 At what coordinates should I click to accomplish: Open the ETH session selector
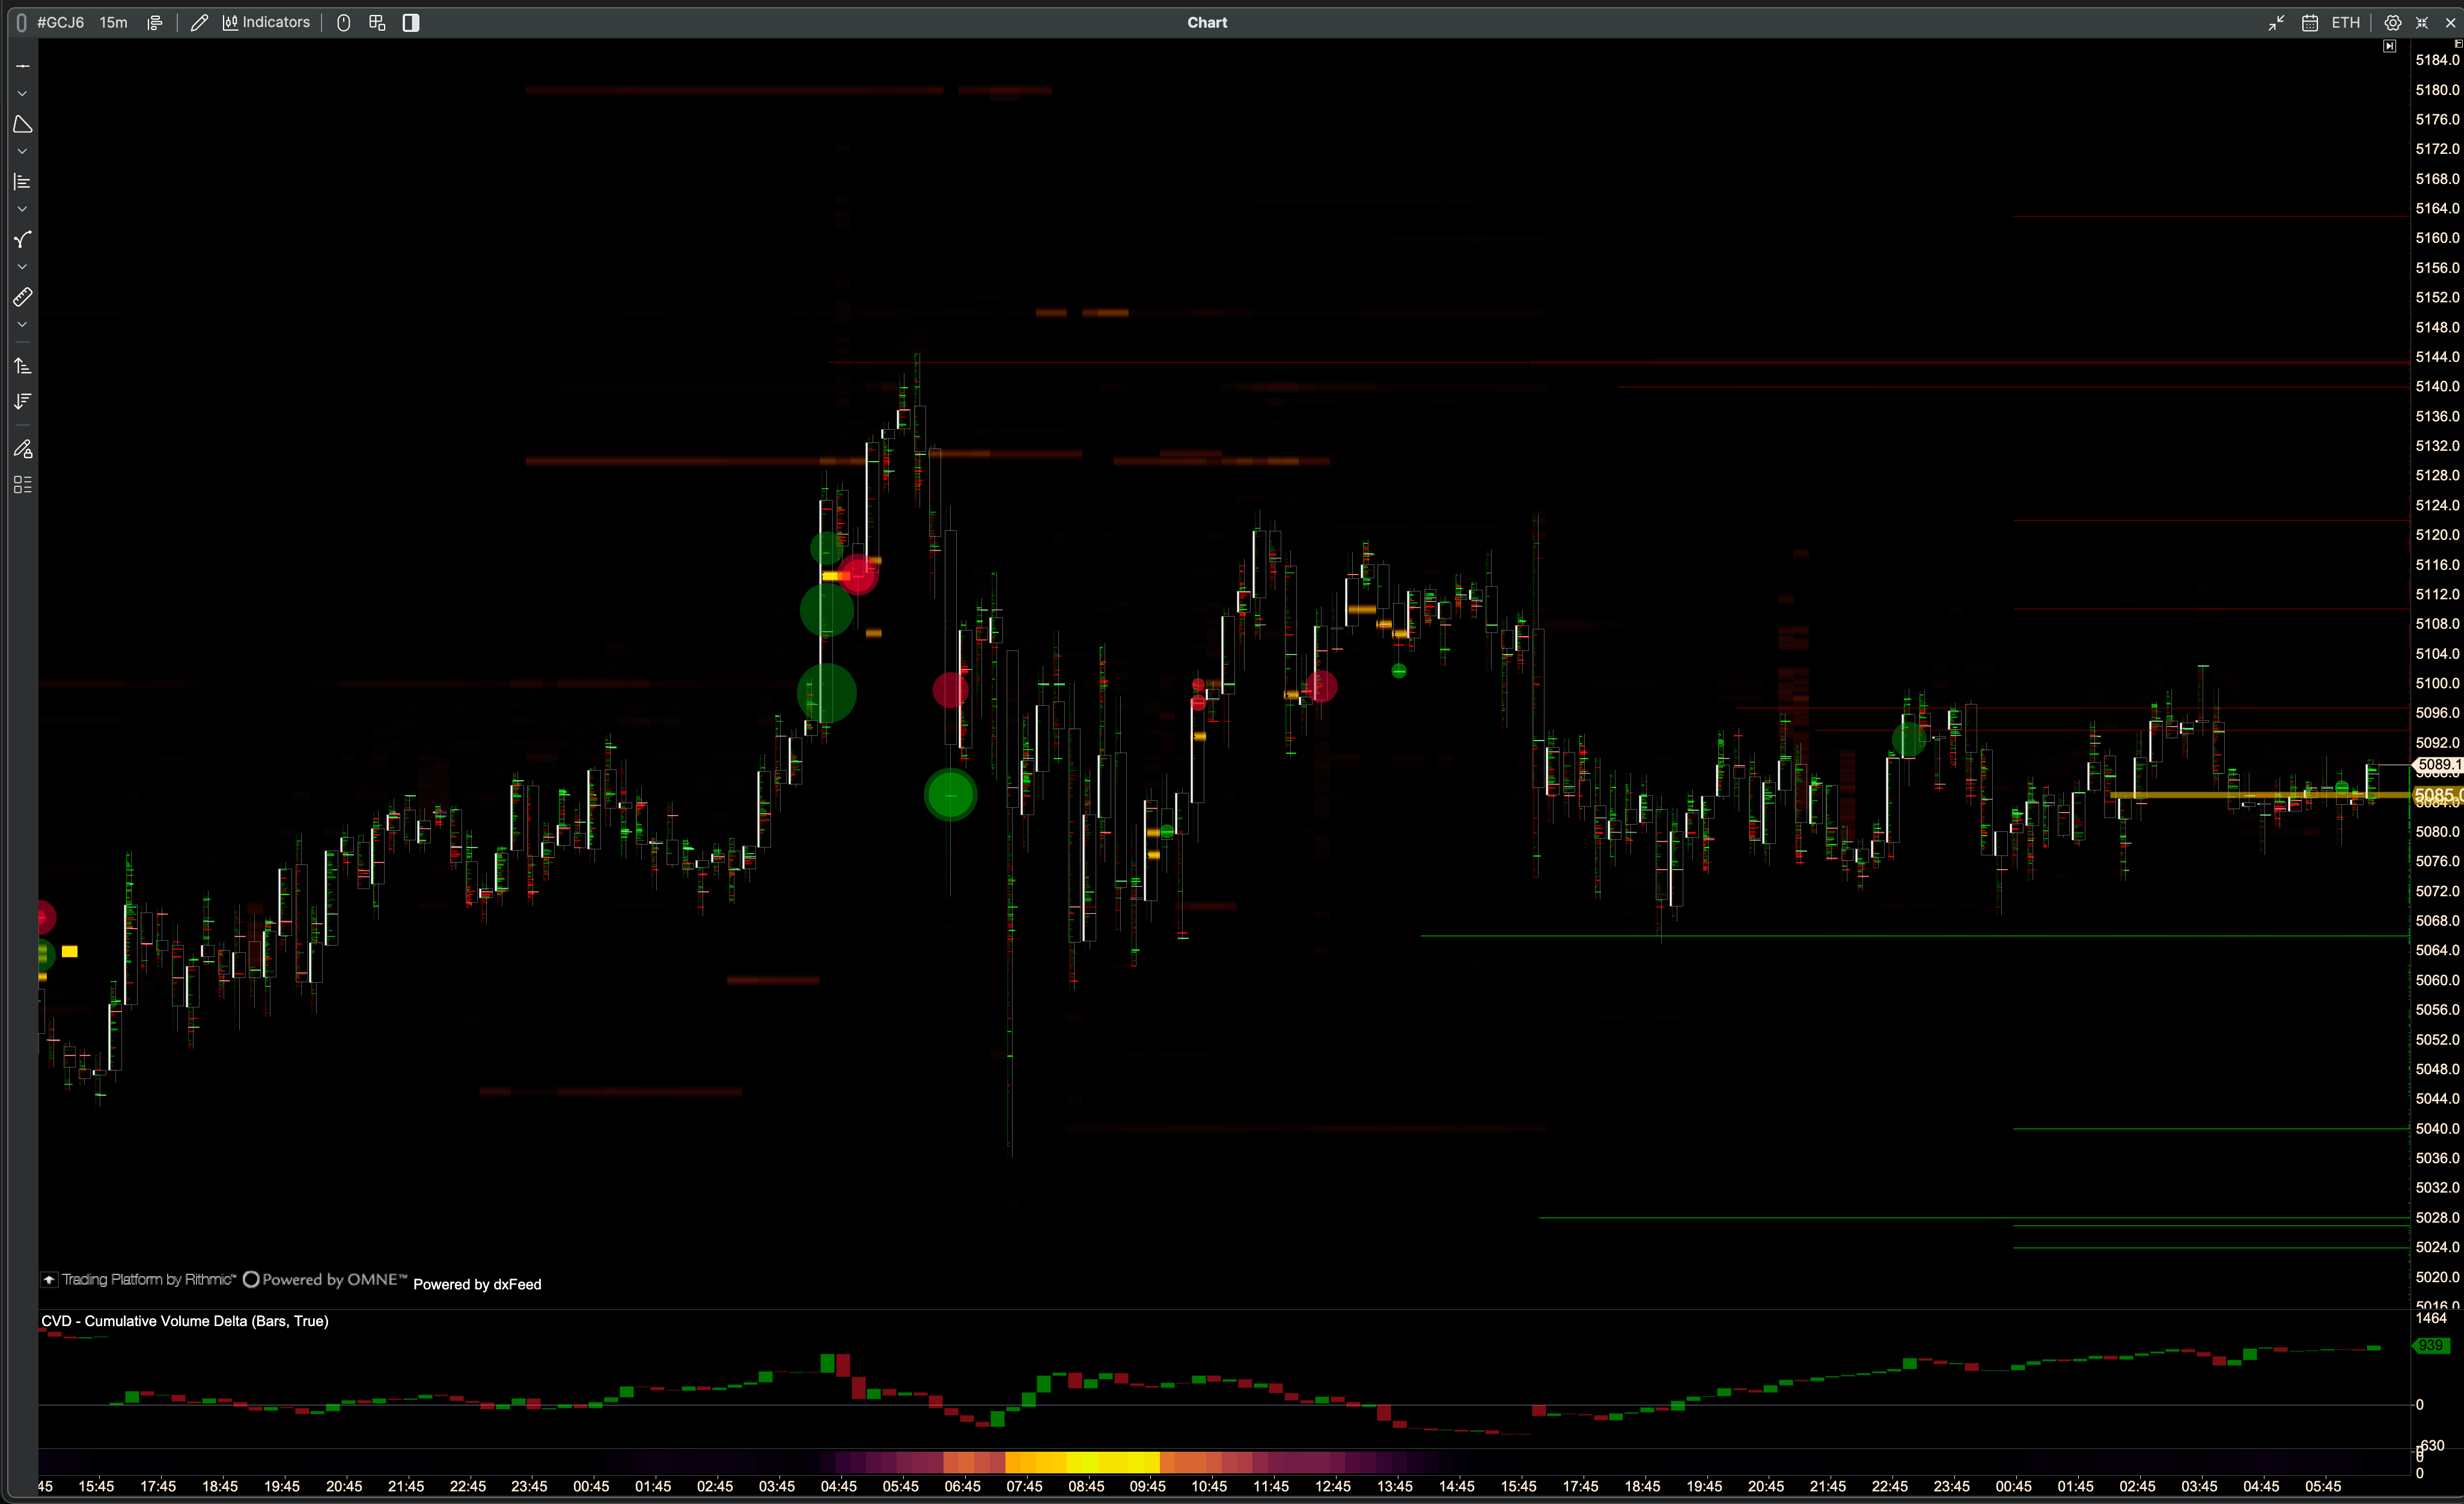2345,22
